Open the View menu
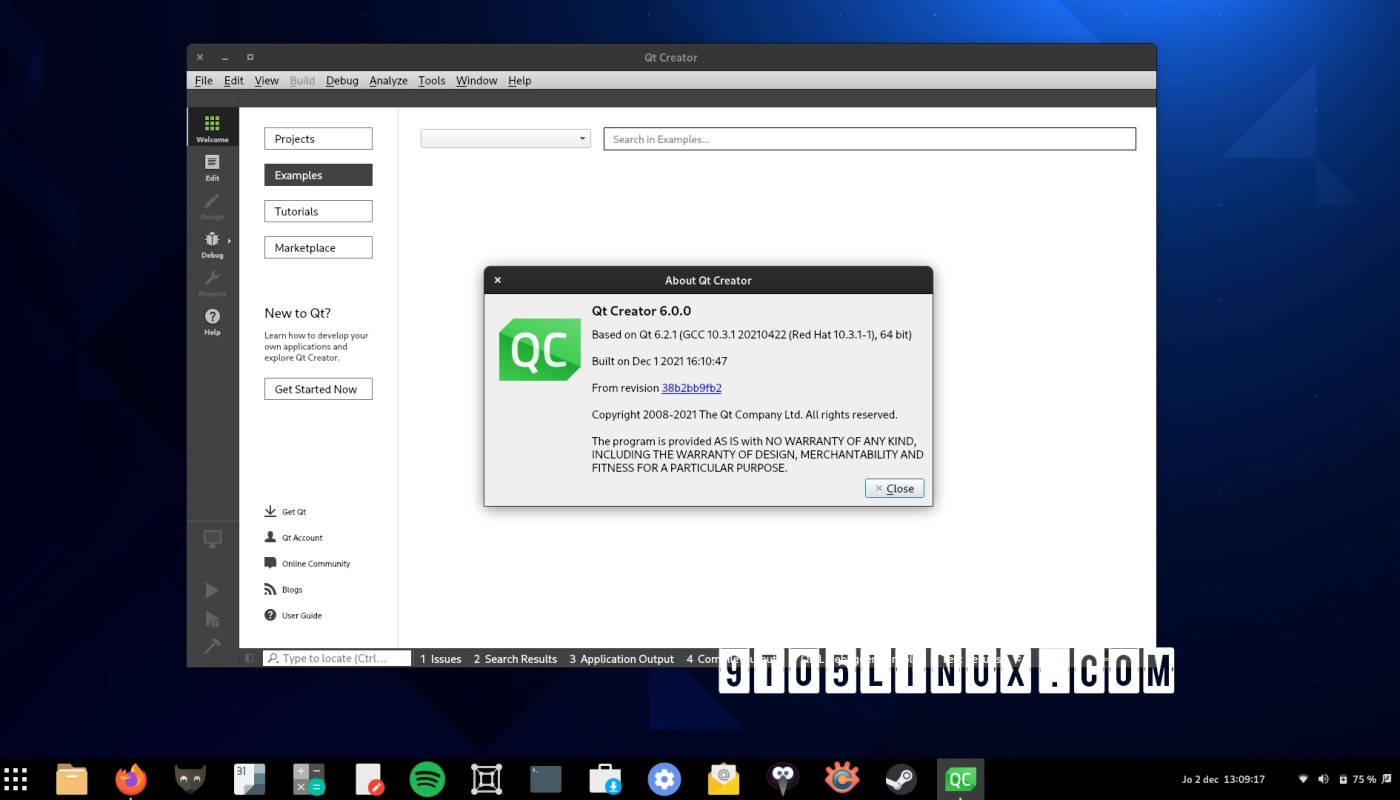Image resolution: width=1400 pixels, height=800 pixels. pos(267,81)
